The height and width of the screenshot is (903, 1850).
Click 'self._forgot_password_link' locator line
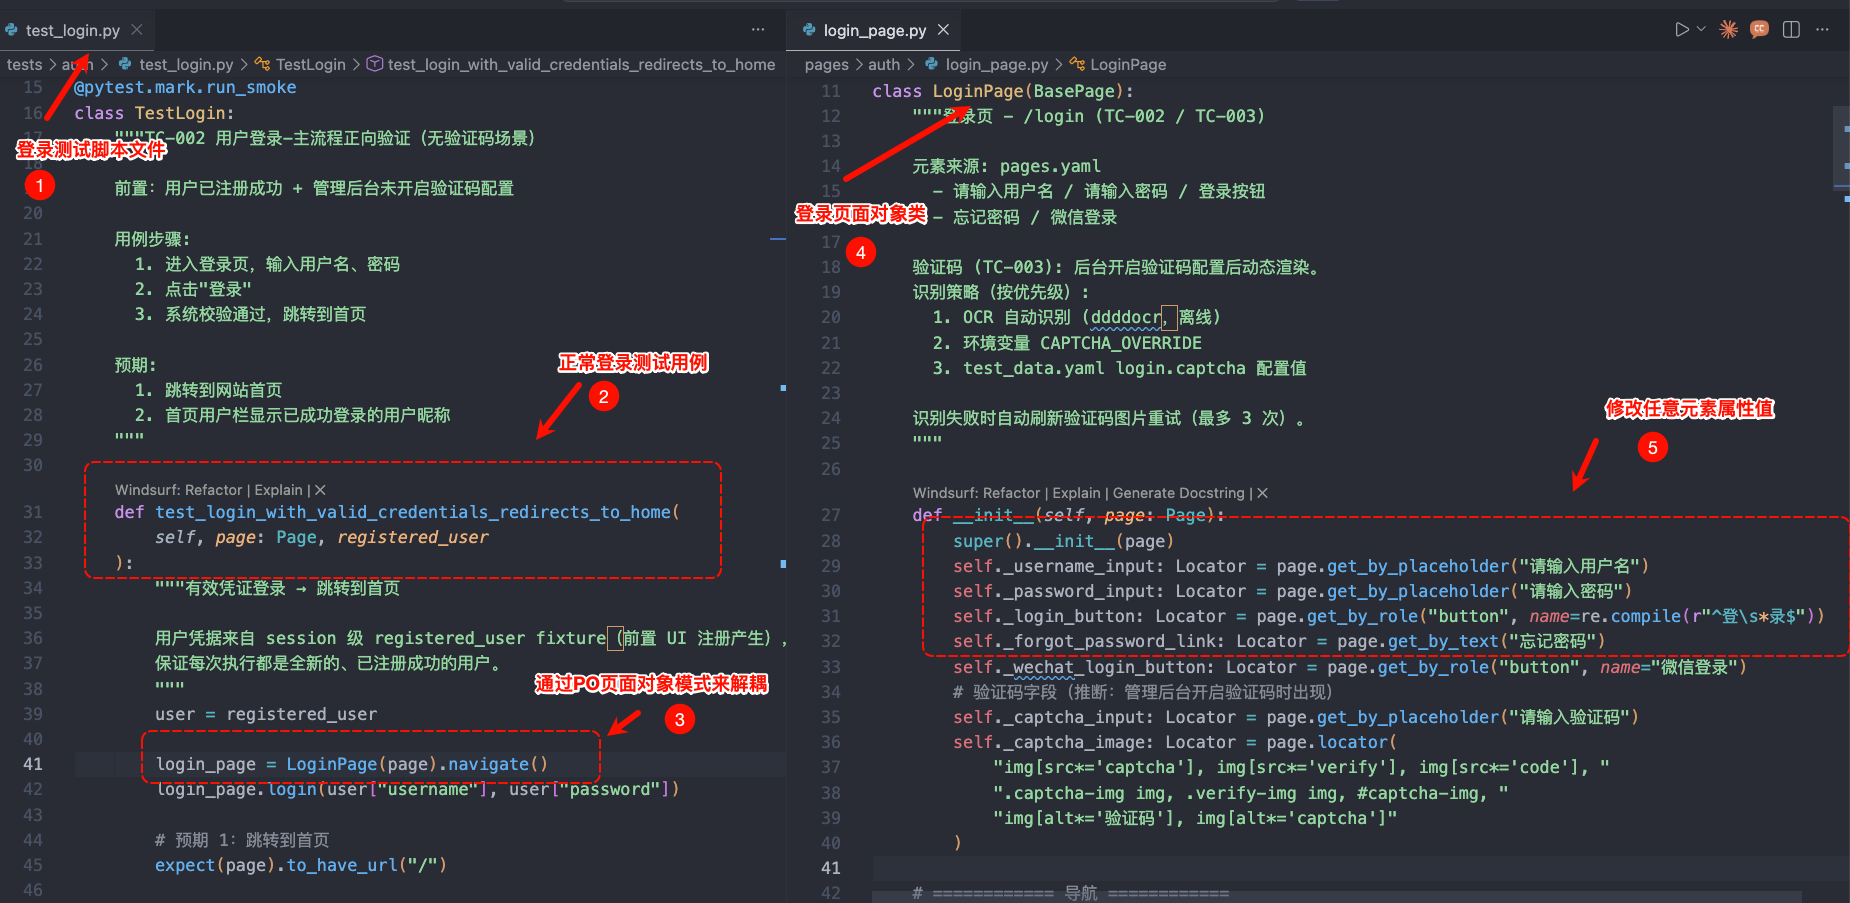(x=1279, y=641)
